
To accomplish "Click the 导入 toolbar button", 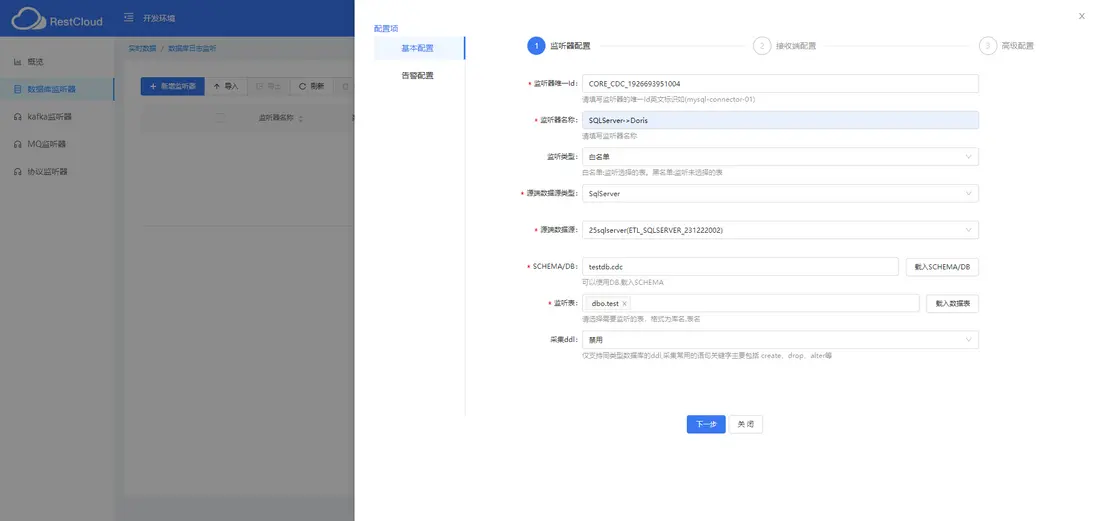I will [225, 86].
